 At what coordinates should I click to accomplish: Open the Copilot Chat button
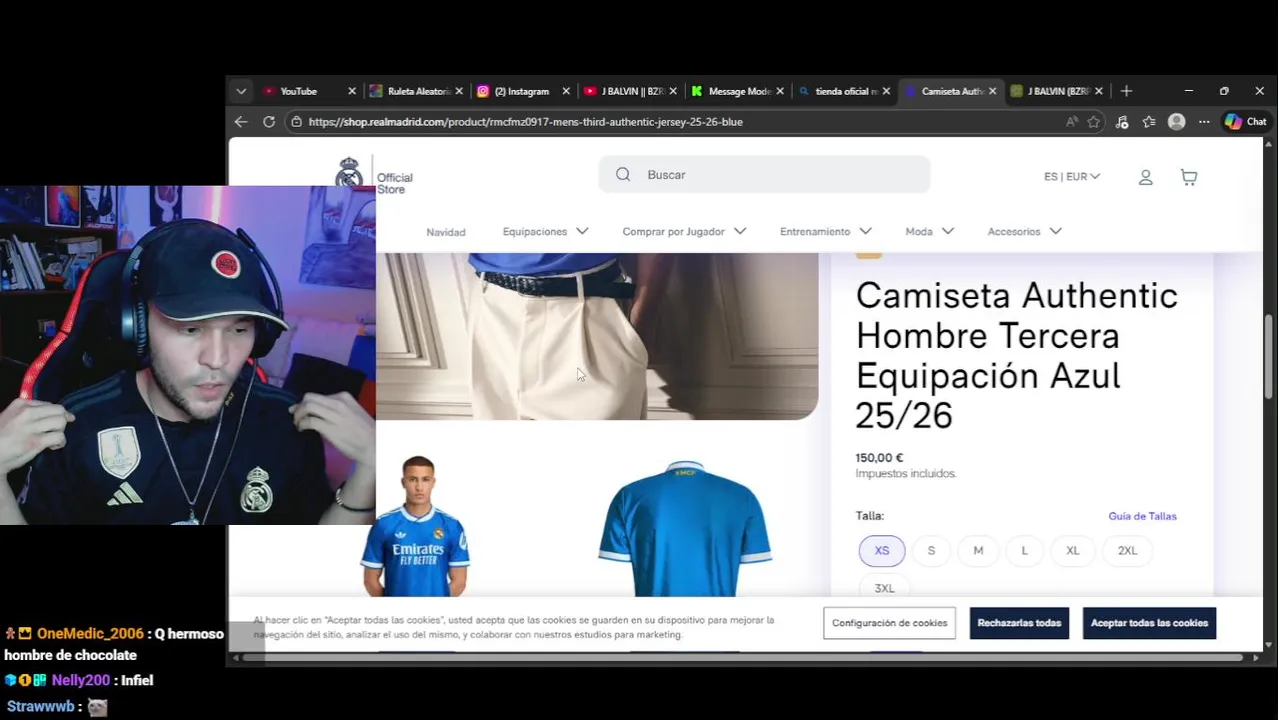1246,121
